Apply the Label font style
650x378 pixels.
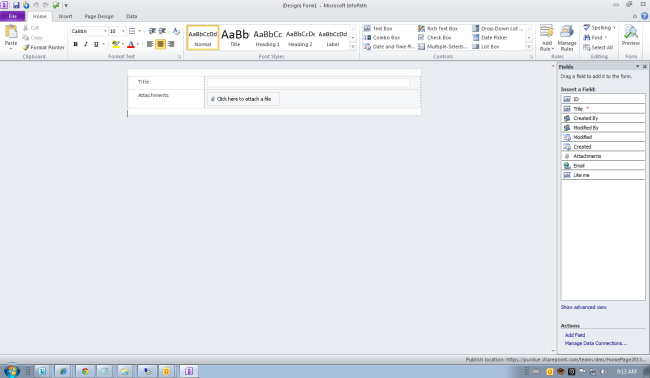332,38
